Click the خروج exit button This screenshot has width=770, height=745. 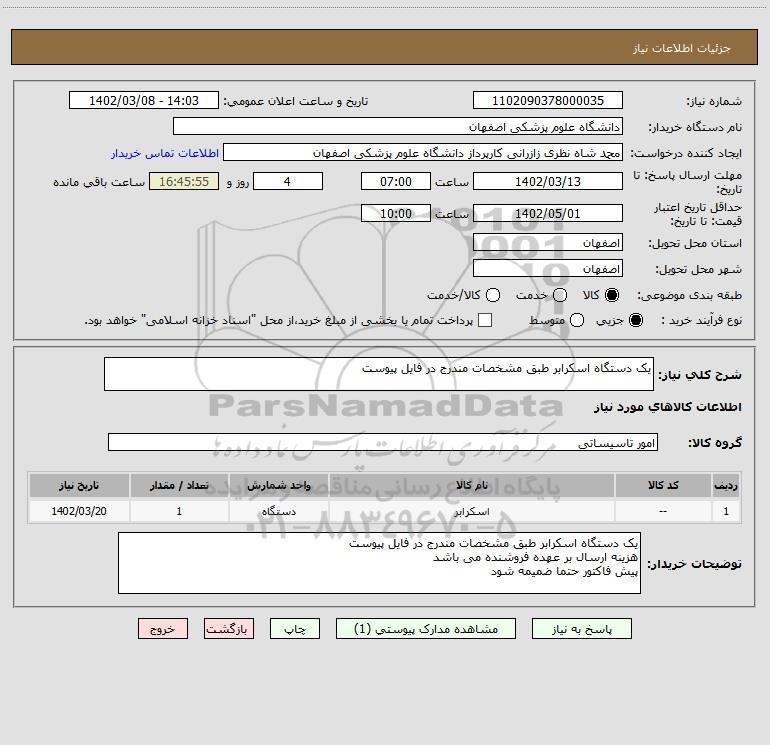tap(163, 629)
